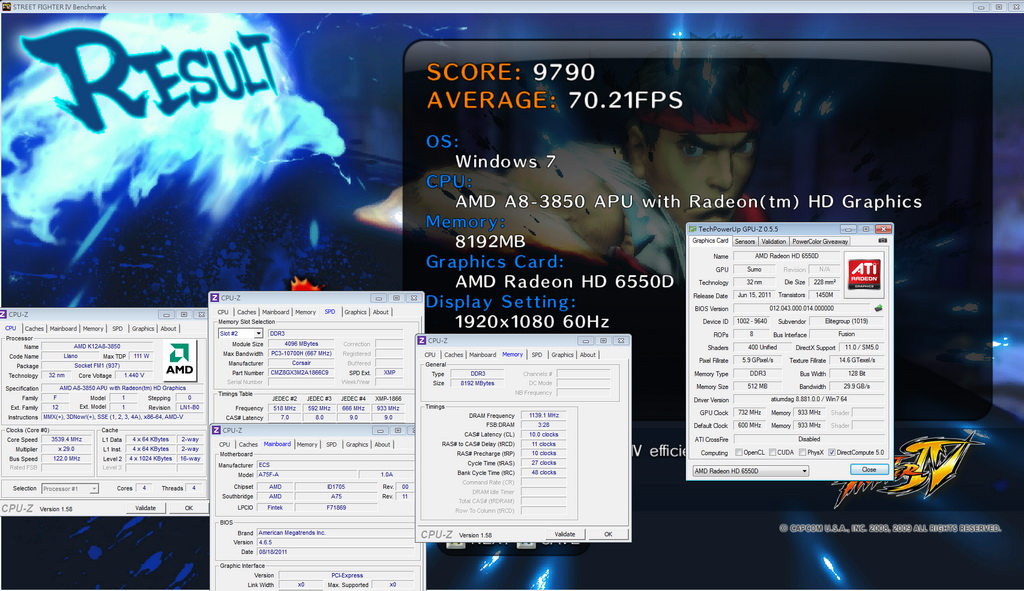Click the BIOS Version value 012.043.000.014.000000
This screenshot has height=591, width=1024.
click(x=801, y=308)
